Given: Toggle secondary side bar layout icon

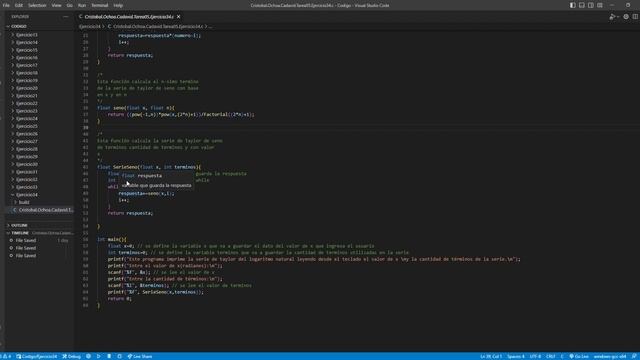Looking at the screenshot, I should pos(591,5).
